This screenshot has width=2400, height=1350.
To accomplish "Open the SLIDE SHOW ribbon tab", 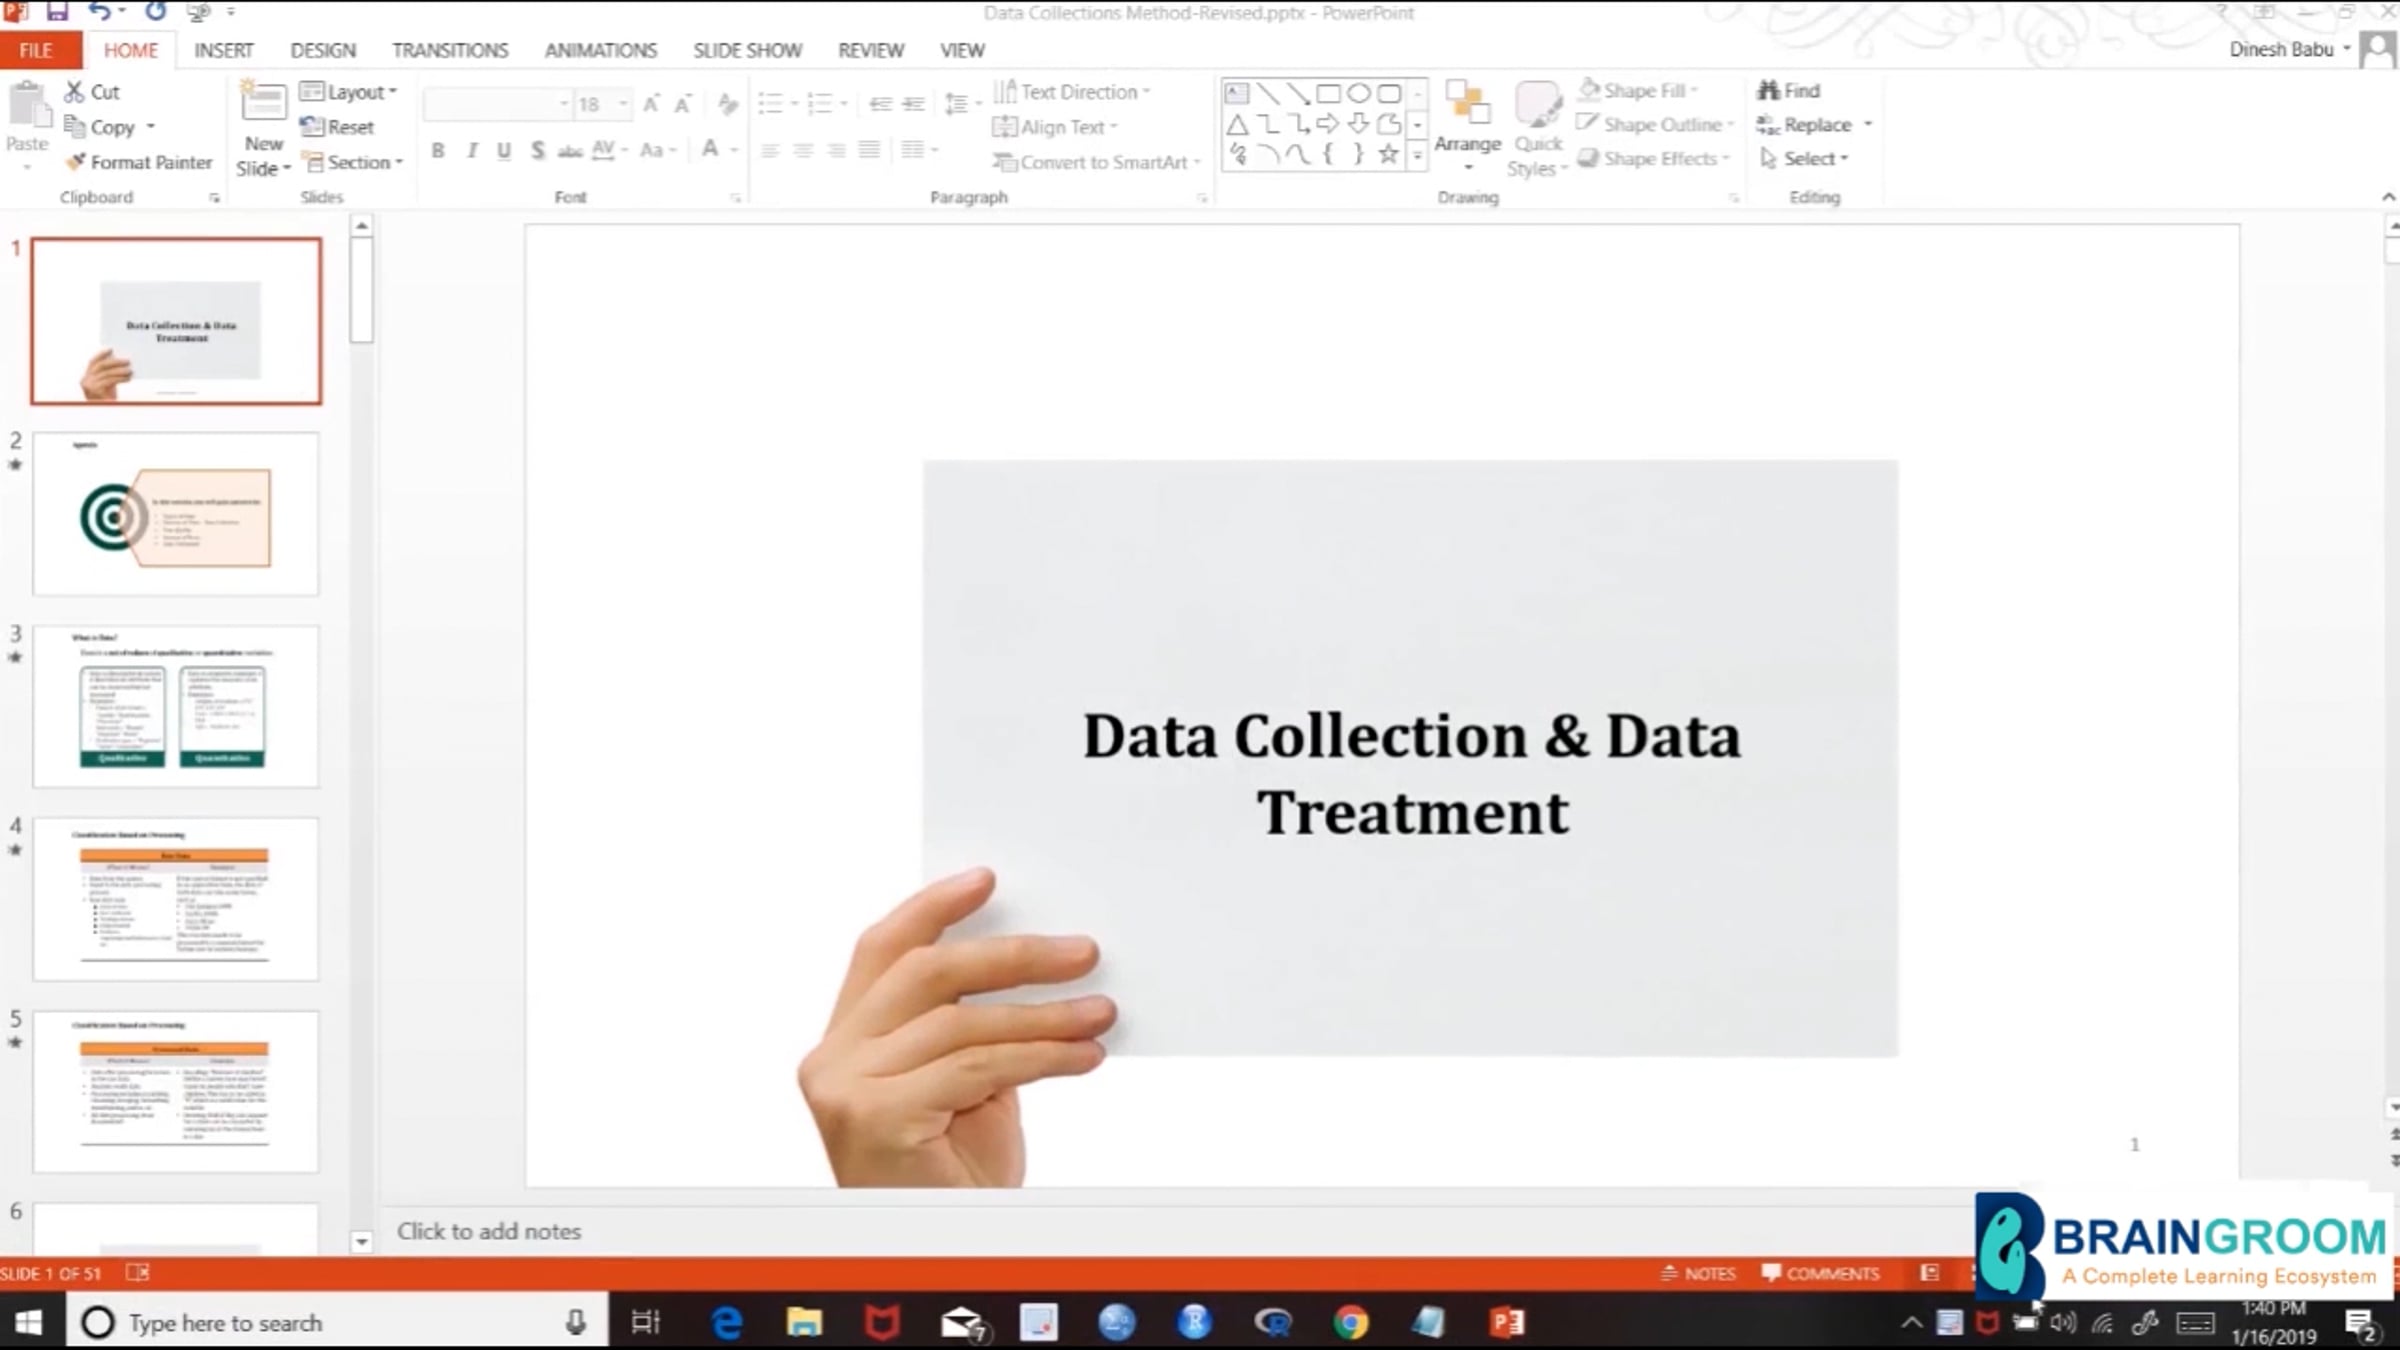I will tap(747, 50).
